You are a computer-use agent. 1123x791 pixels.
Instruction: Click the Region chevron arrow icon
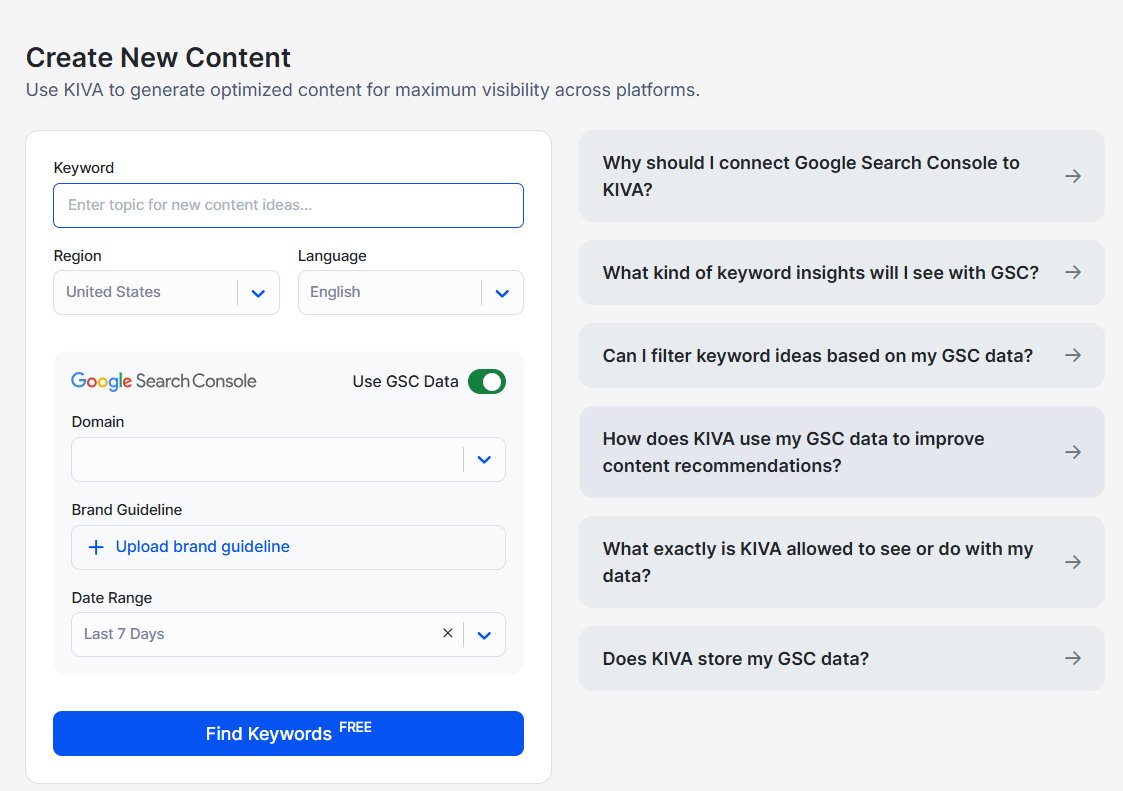259,293
